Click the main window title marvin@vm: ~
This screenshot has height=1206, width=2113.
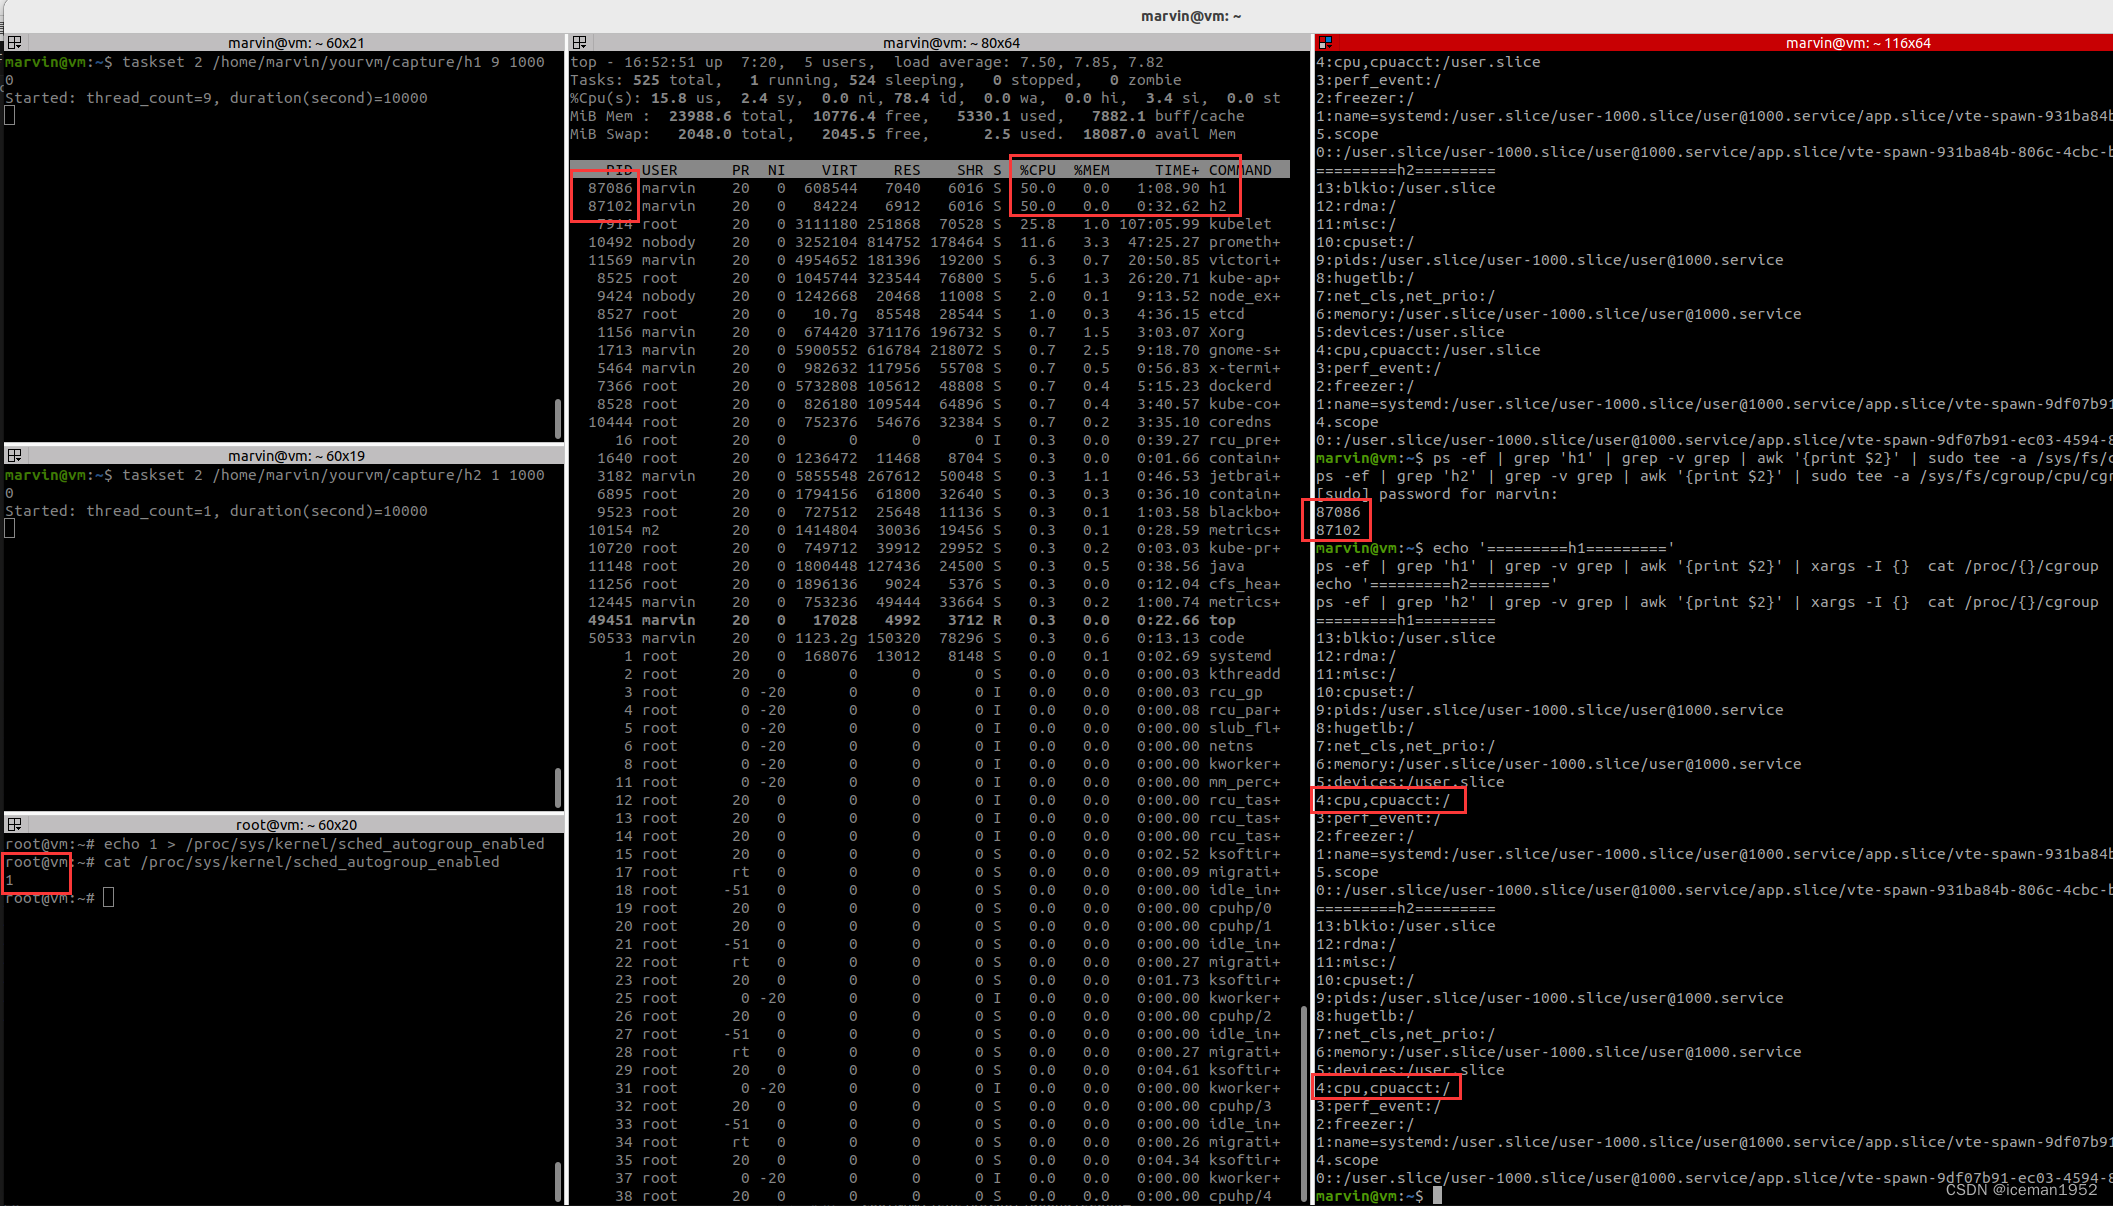1191,16
